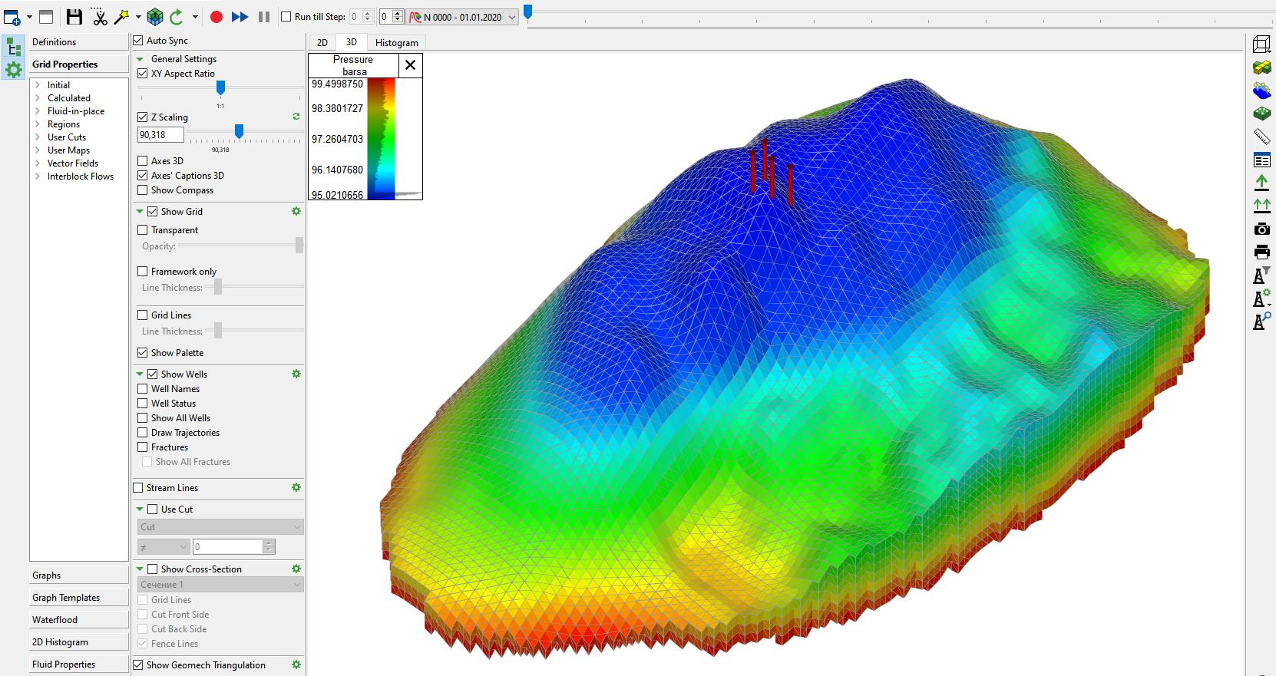Uncheck Show Palette option
This screenshot has width=1276, height=676.
click(x=142, y=353)
